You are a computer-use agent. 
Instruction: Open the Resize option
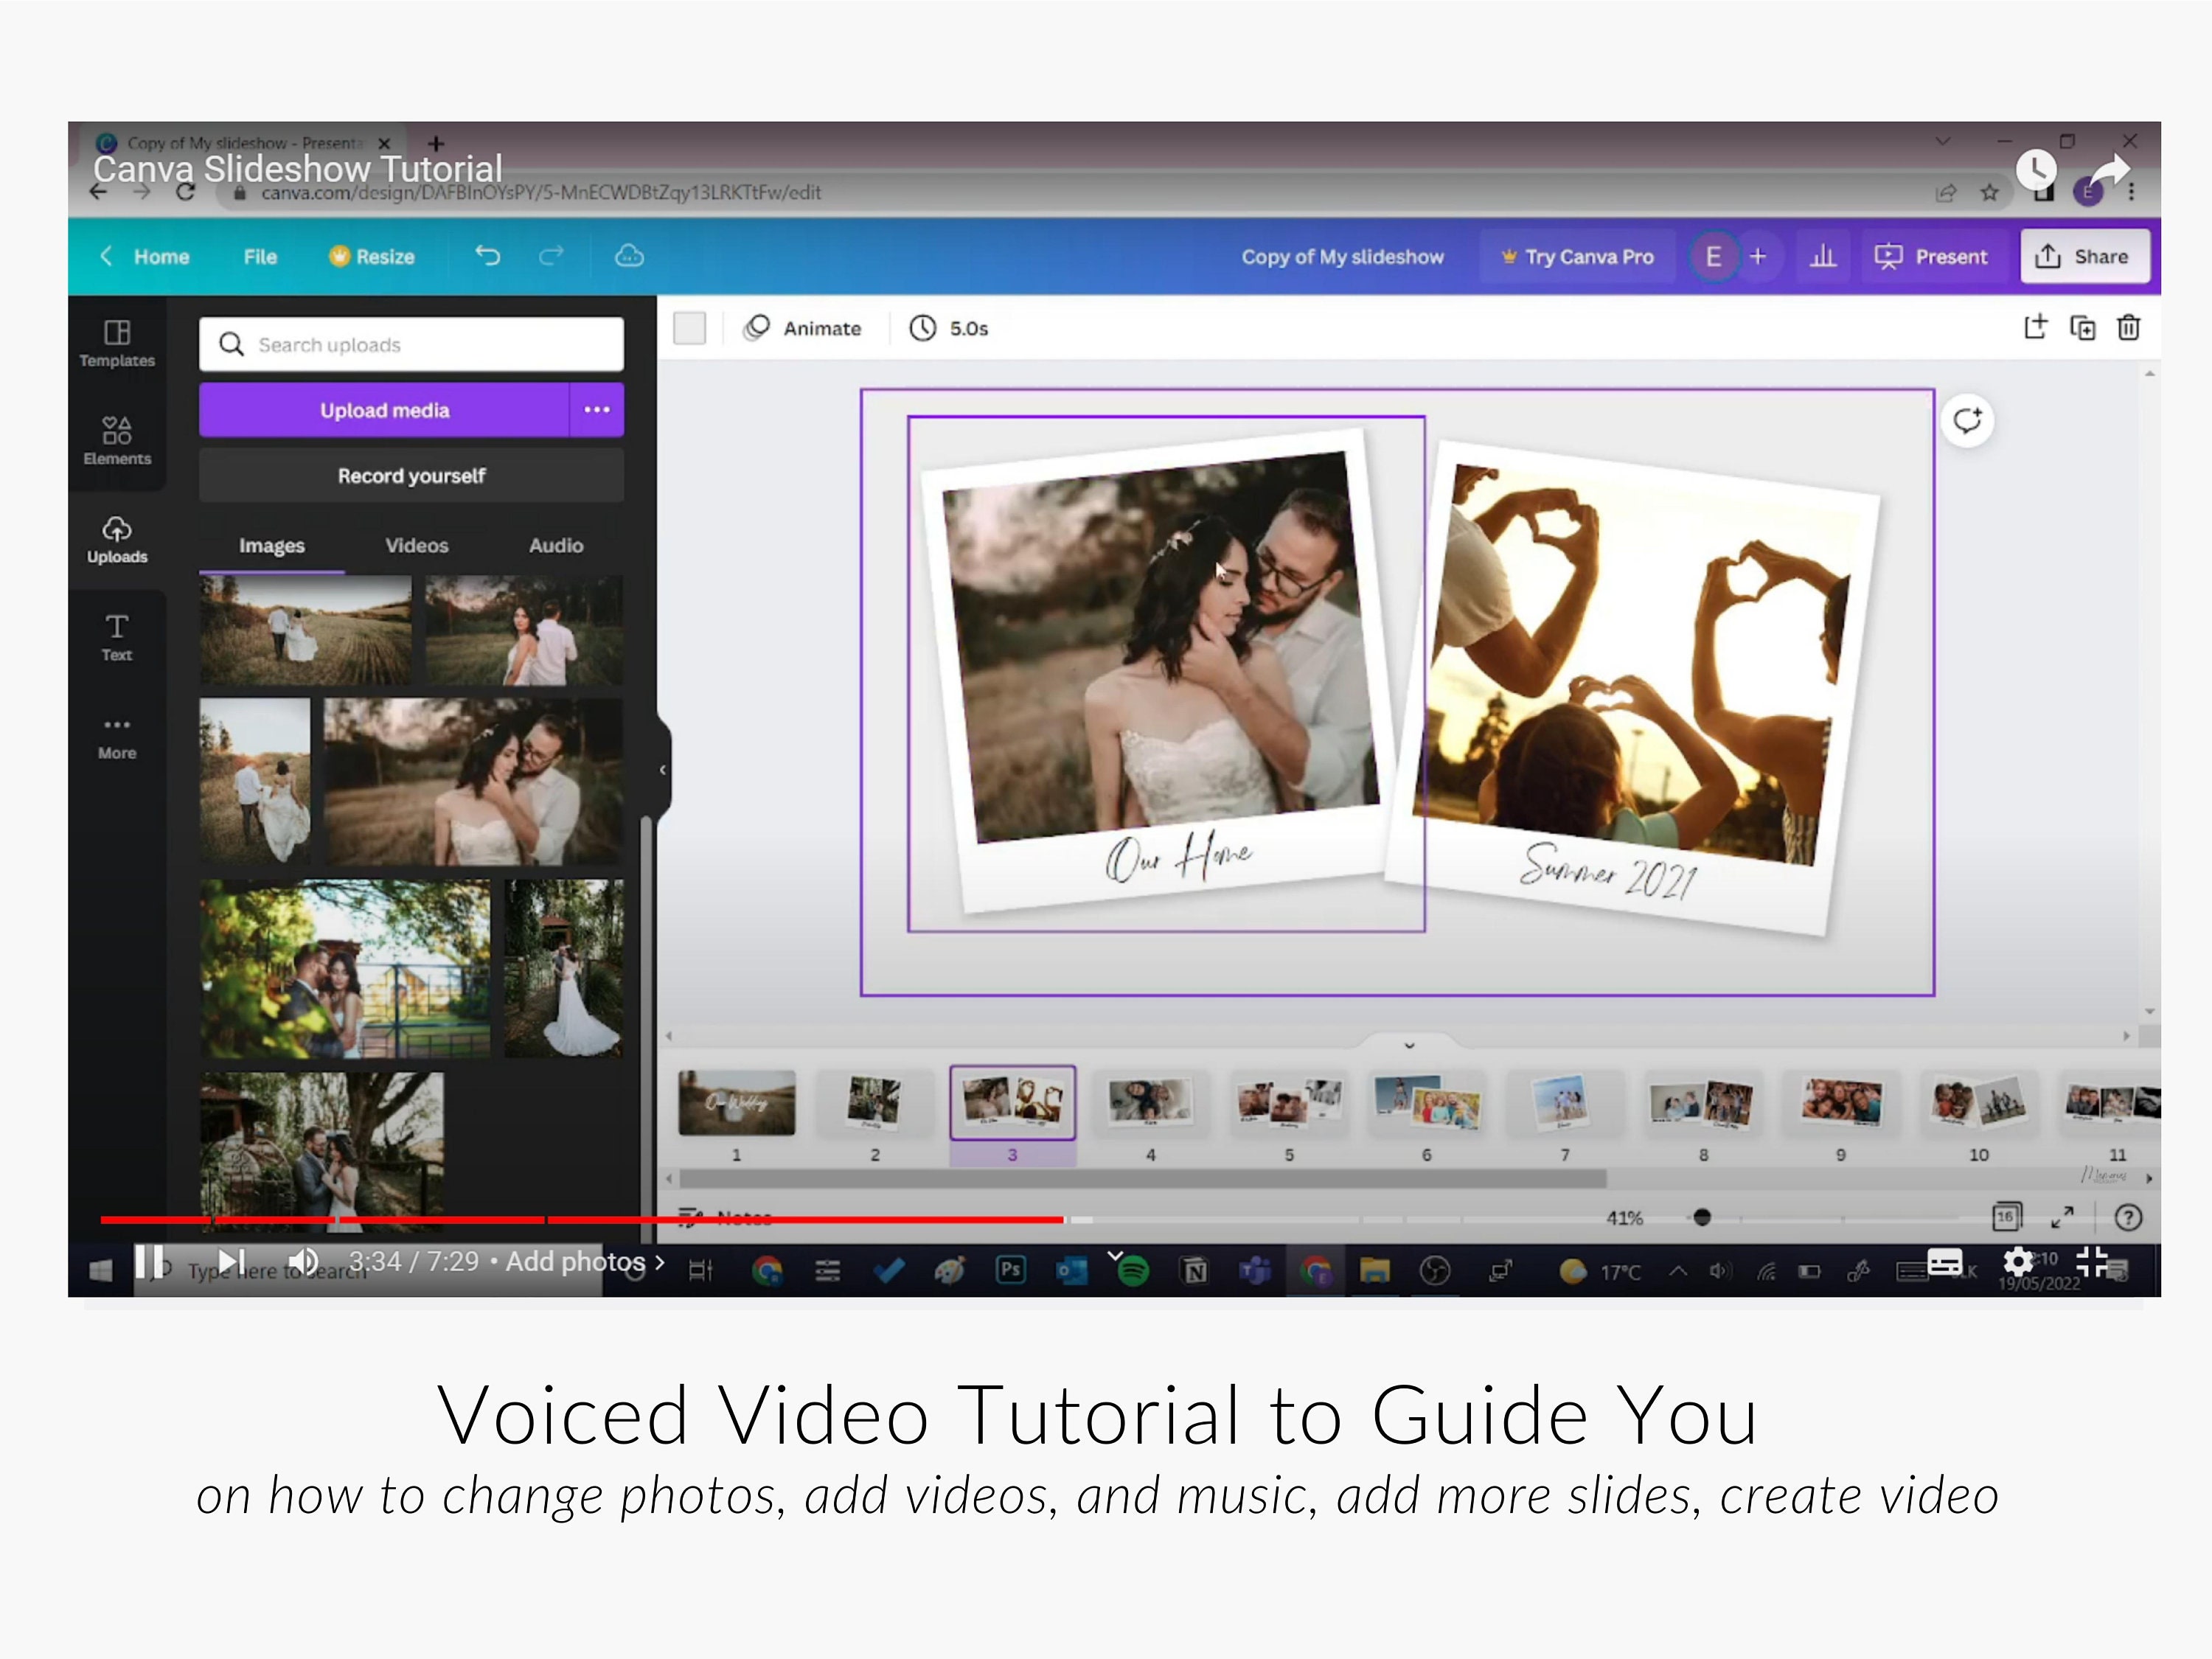click(x=372, y=257)
